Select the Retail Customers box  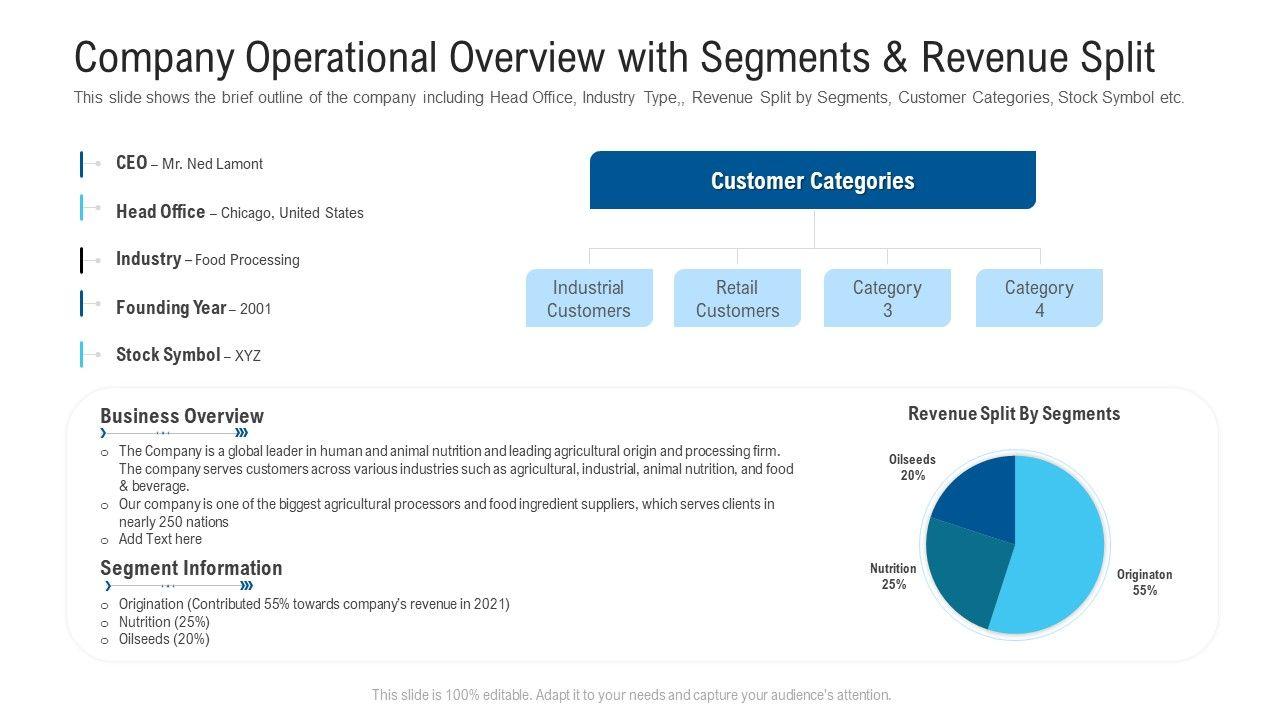[x=737, y=298]
